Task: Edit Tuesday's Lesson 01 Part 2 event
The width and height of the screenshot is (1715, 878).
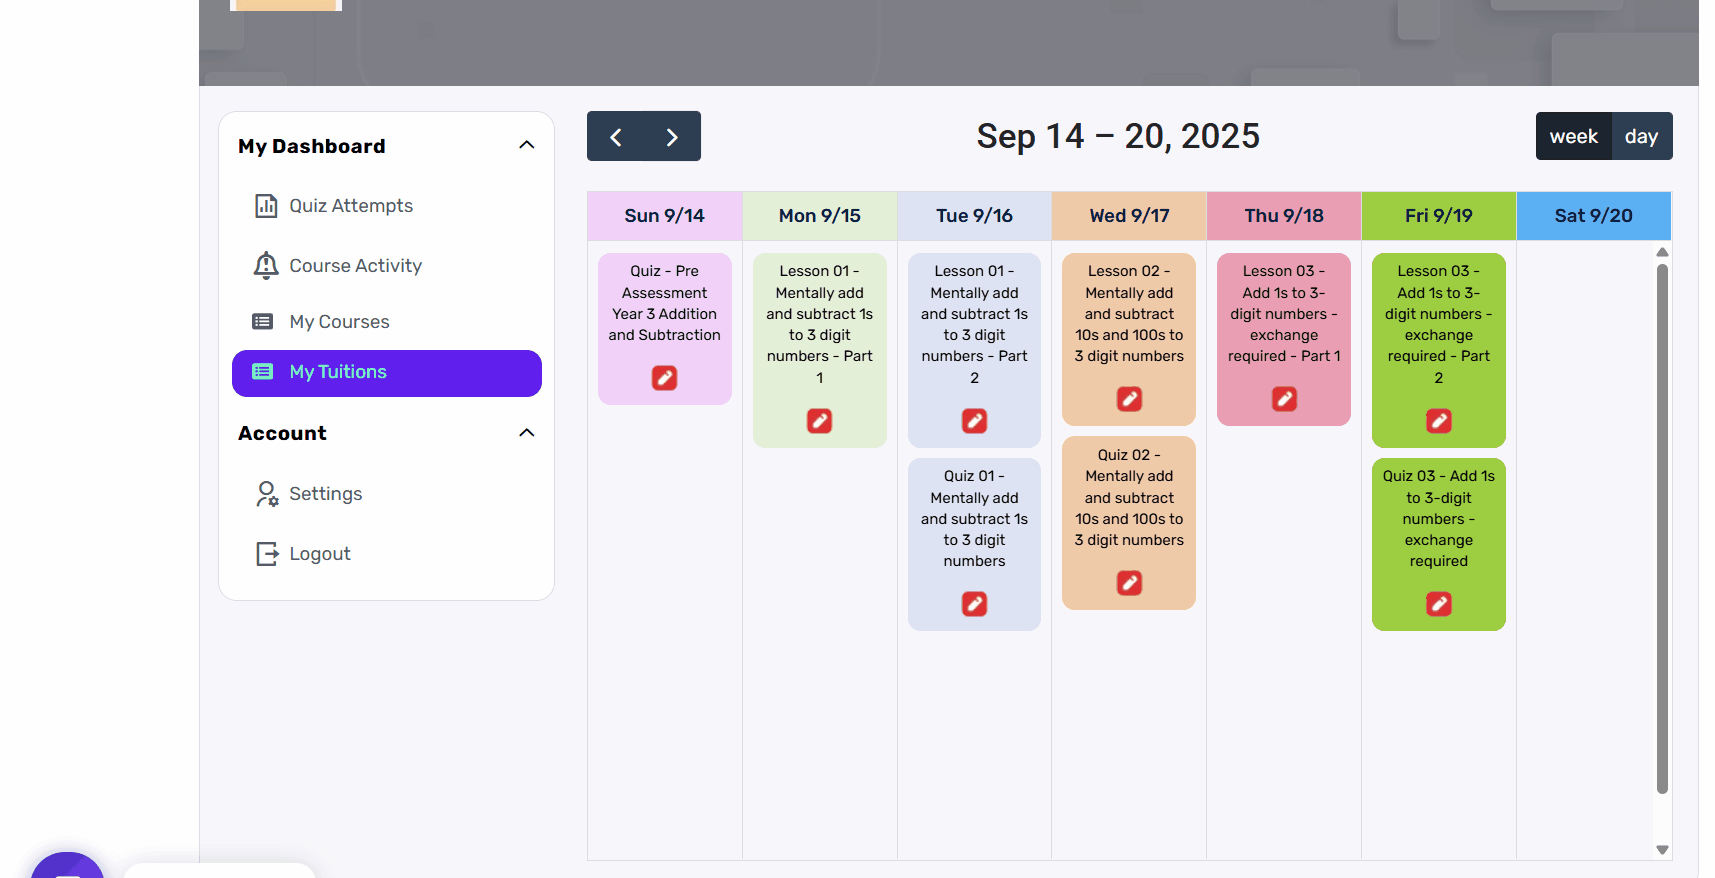Action: (974, 421)
